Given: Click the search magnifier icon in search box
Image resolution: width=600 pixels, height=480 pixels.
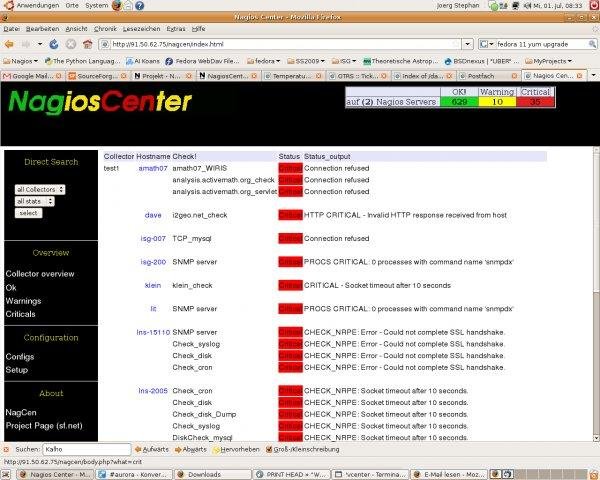Looking at the screenshot, I should (592, 44).
